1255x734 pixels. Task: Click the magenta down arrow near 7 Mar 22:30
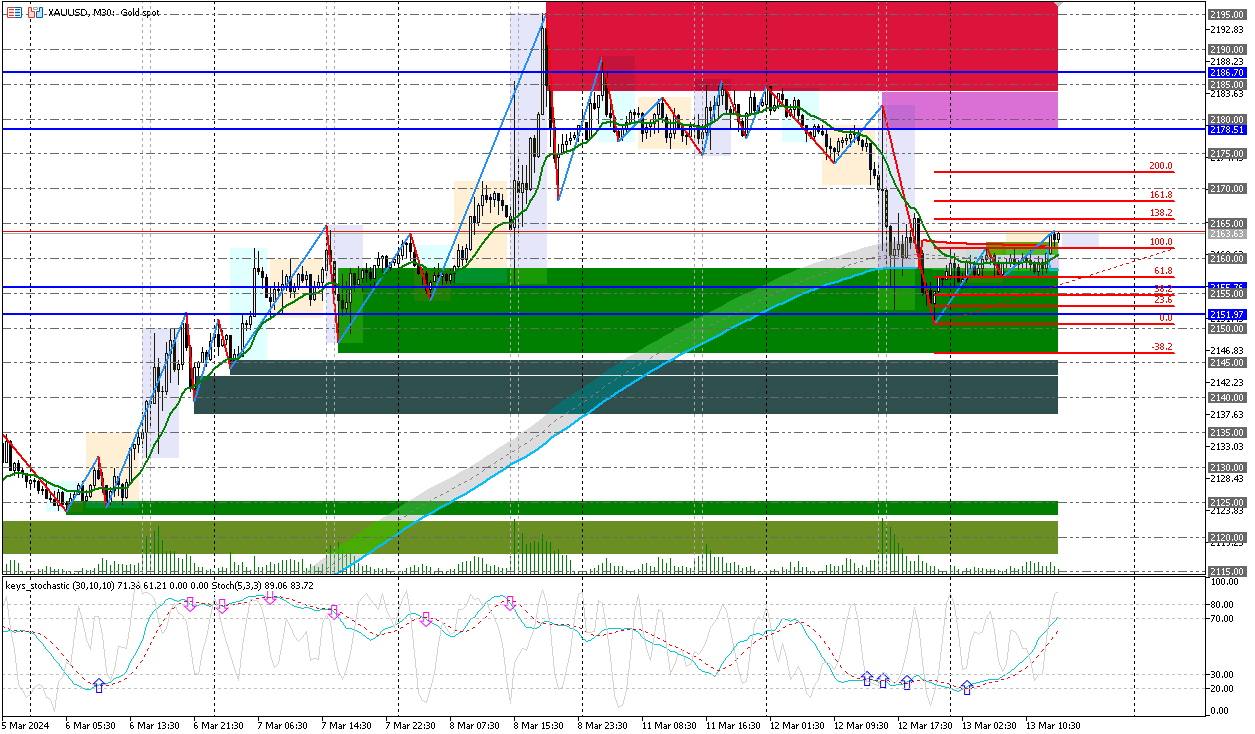426,619
